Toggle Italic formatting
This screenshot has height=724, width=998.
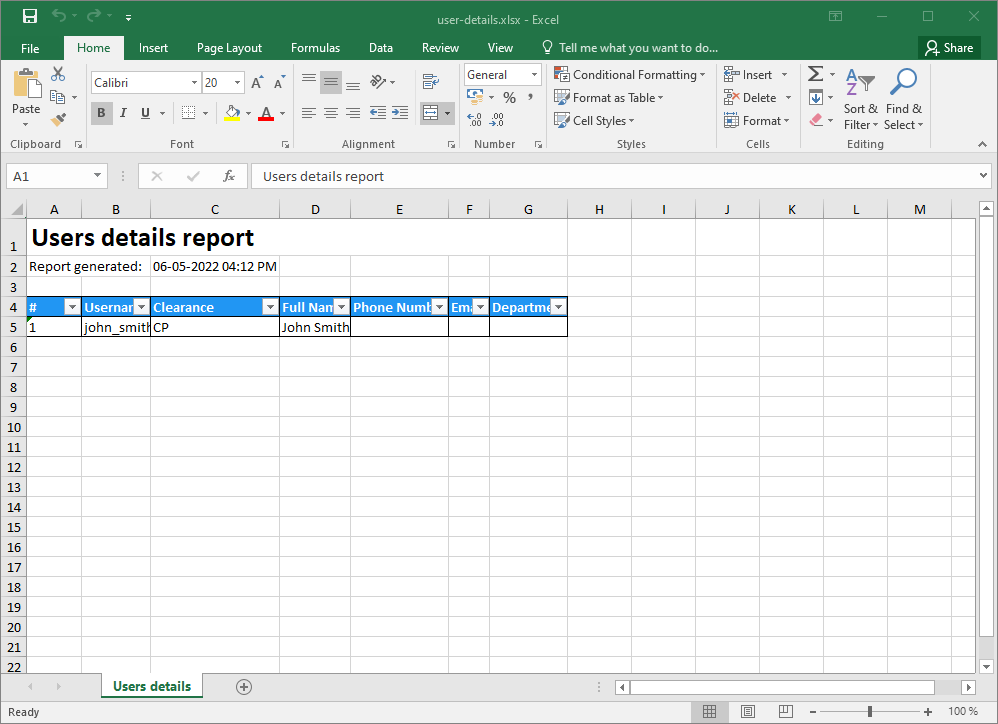click(x=123, y=113)
